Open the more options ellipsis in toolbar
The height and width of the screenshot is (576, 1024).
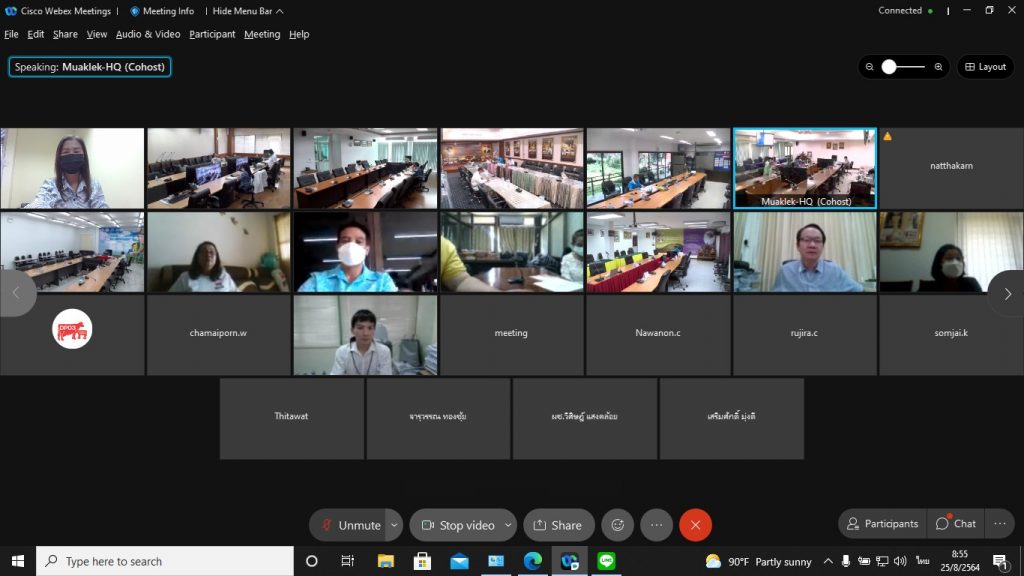[656, 525]
